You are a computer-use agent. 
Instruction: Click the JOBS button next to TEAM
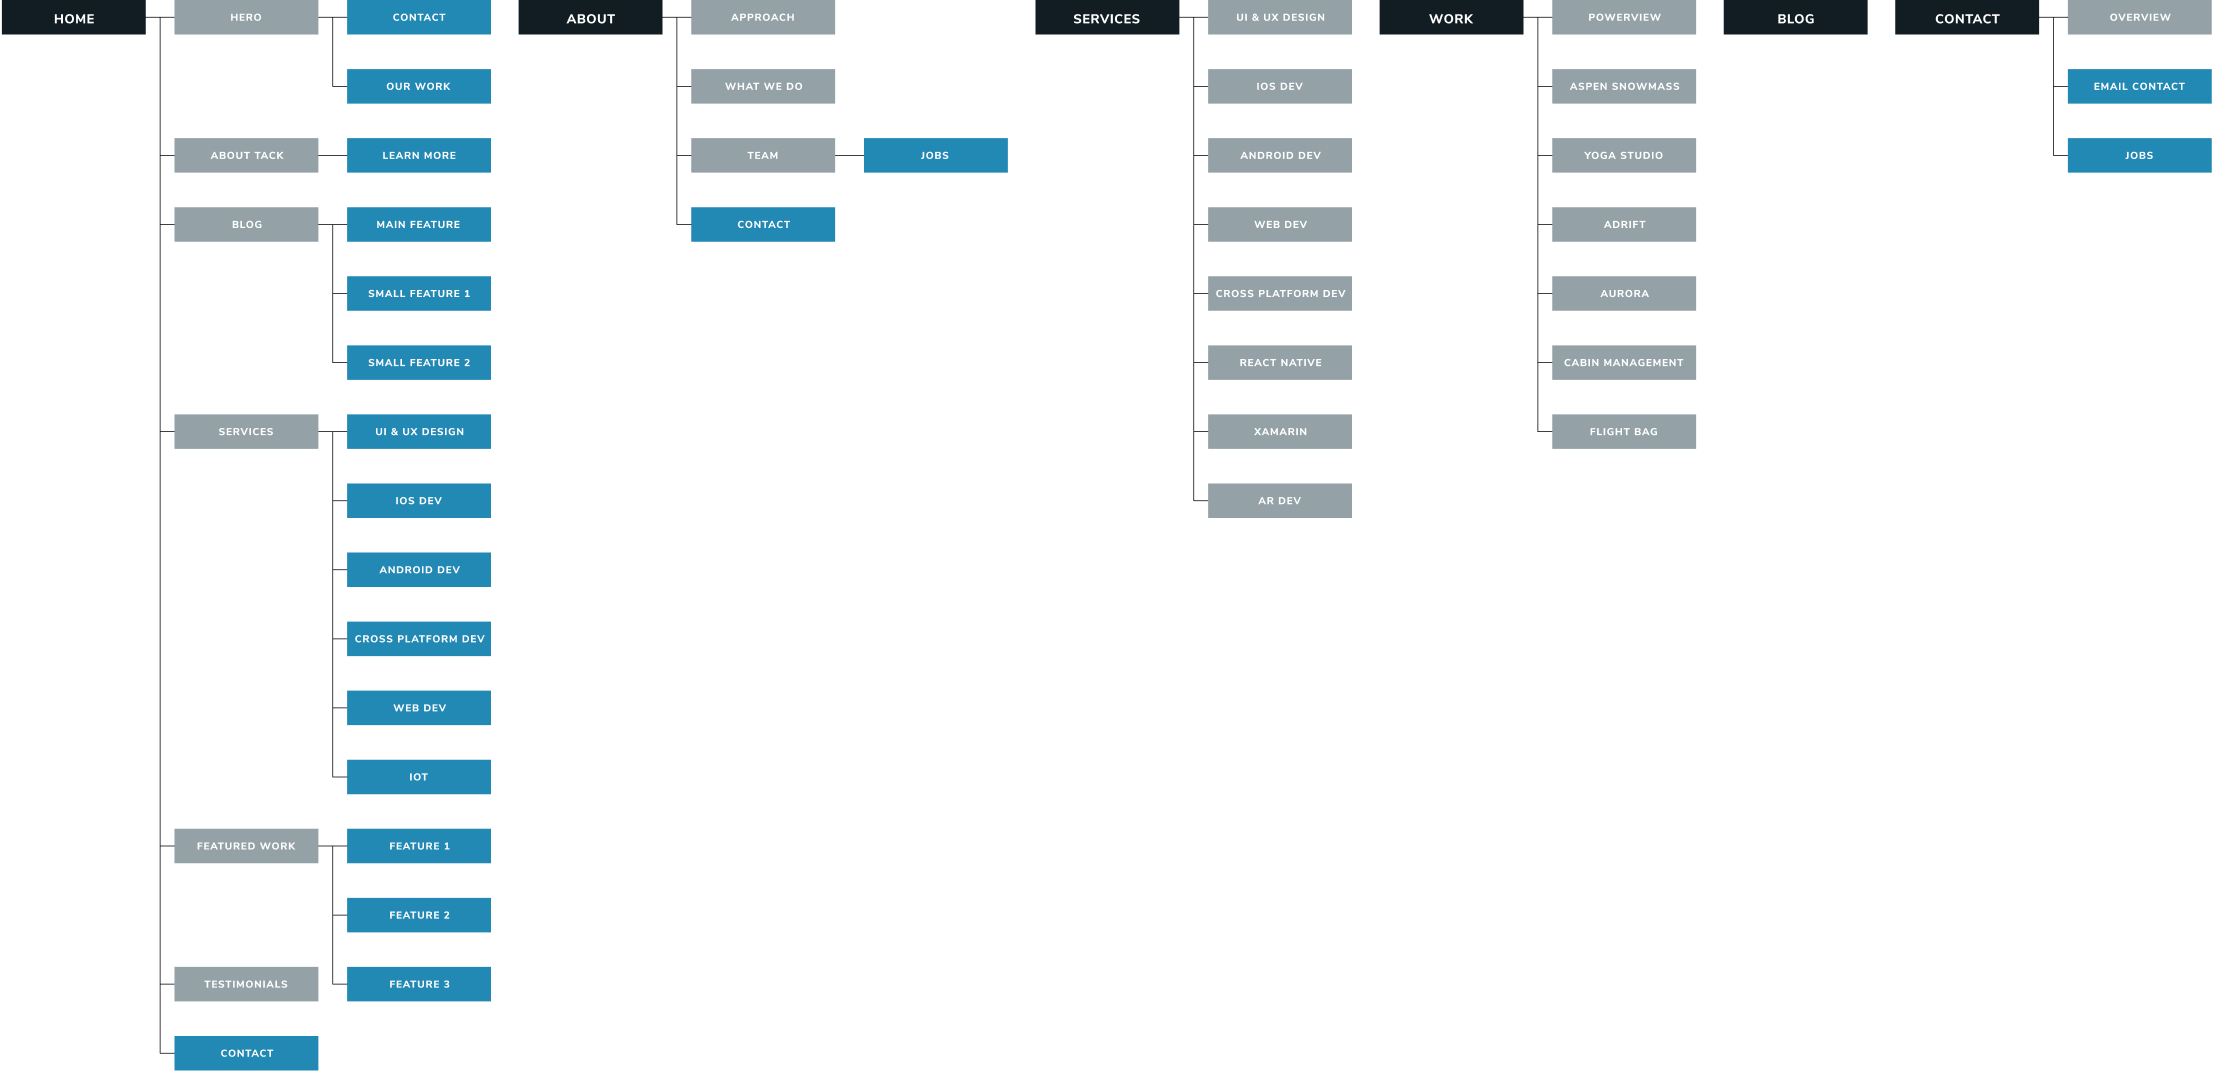935,155
